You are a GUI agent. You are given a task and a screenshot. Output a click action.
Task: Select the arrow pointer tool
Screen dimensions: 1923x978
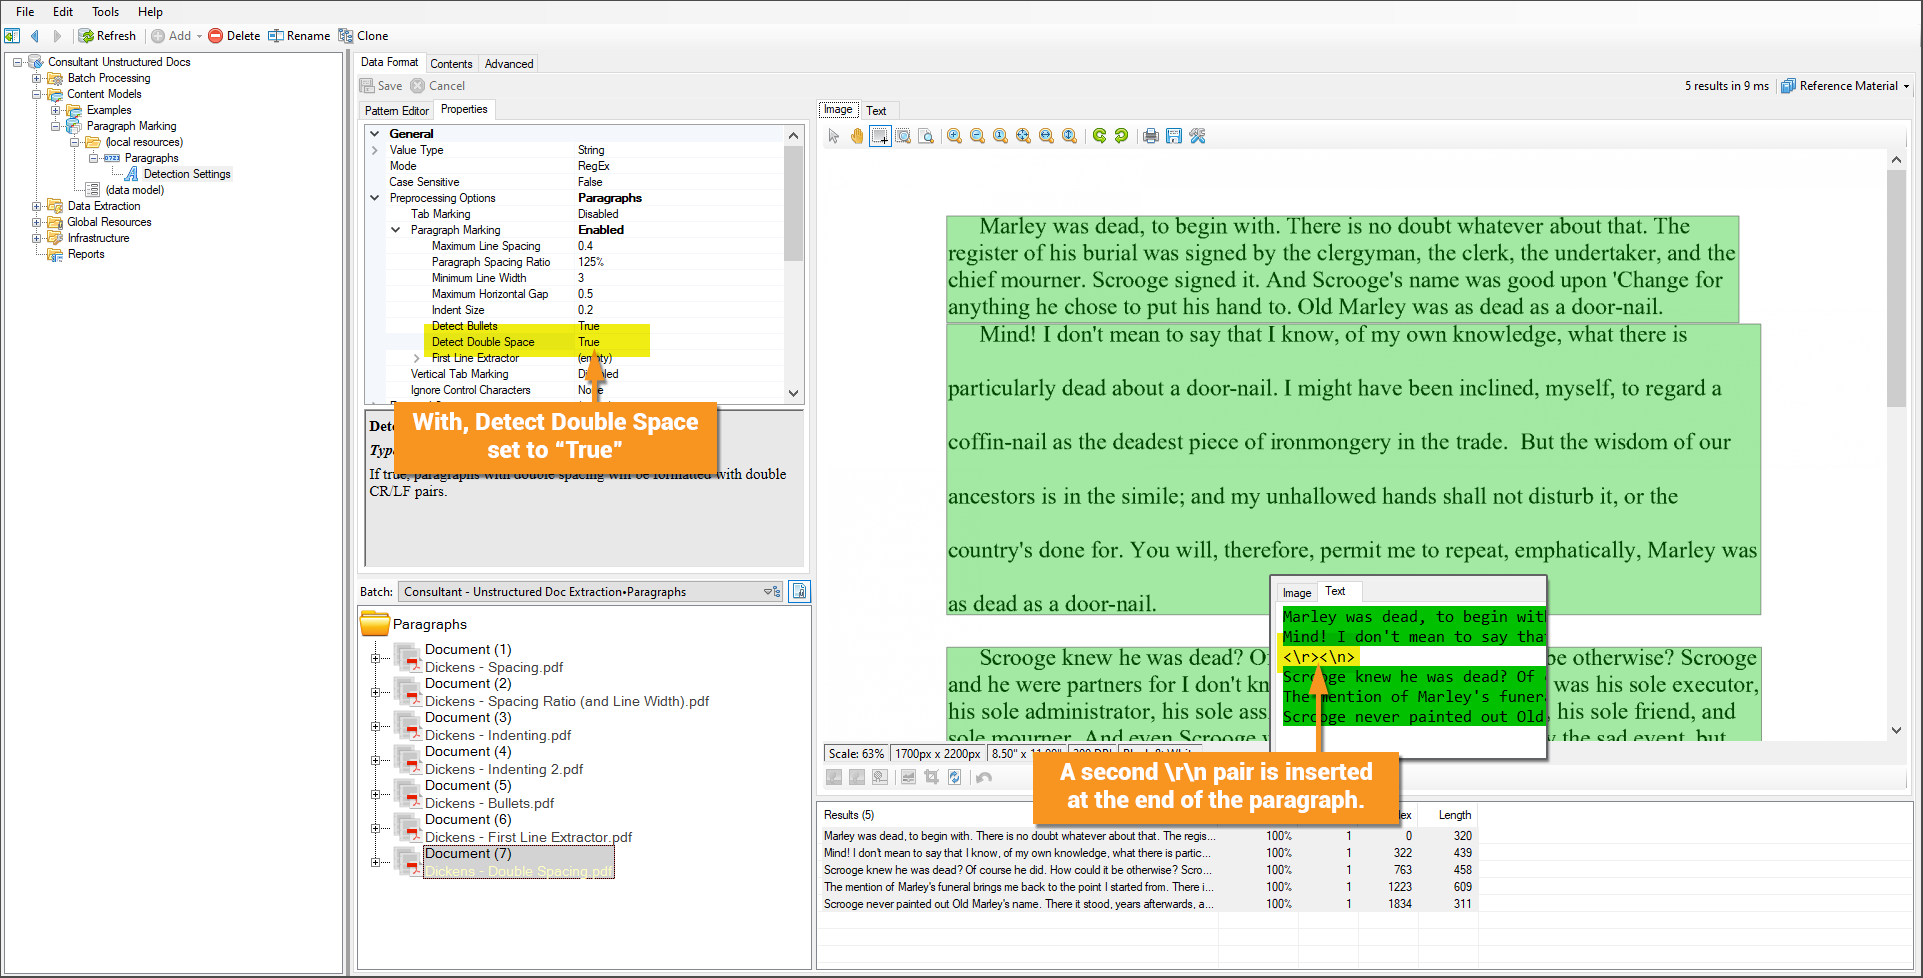click(834, 136)
